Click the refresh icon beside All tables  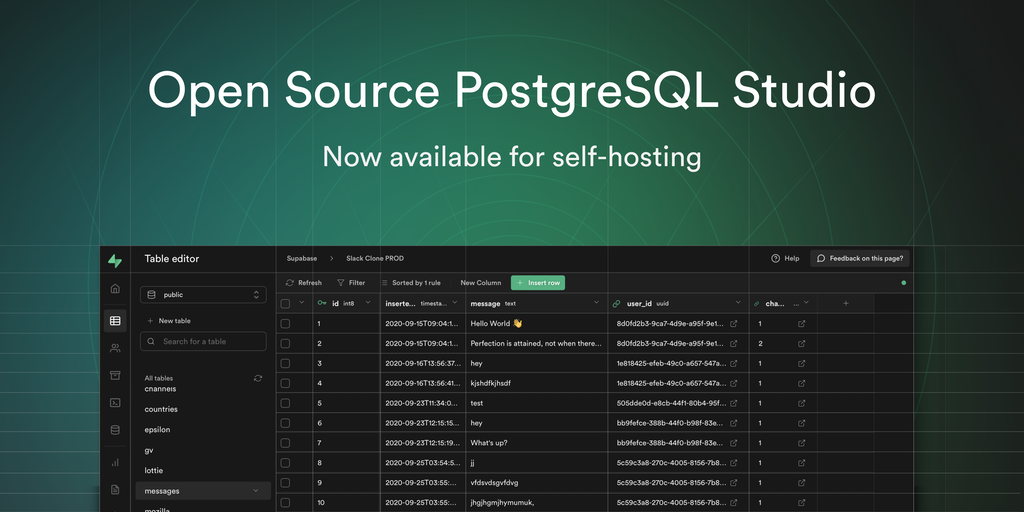(258, 378)
